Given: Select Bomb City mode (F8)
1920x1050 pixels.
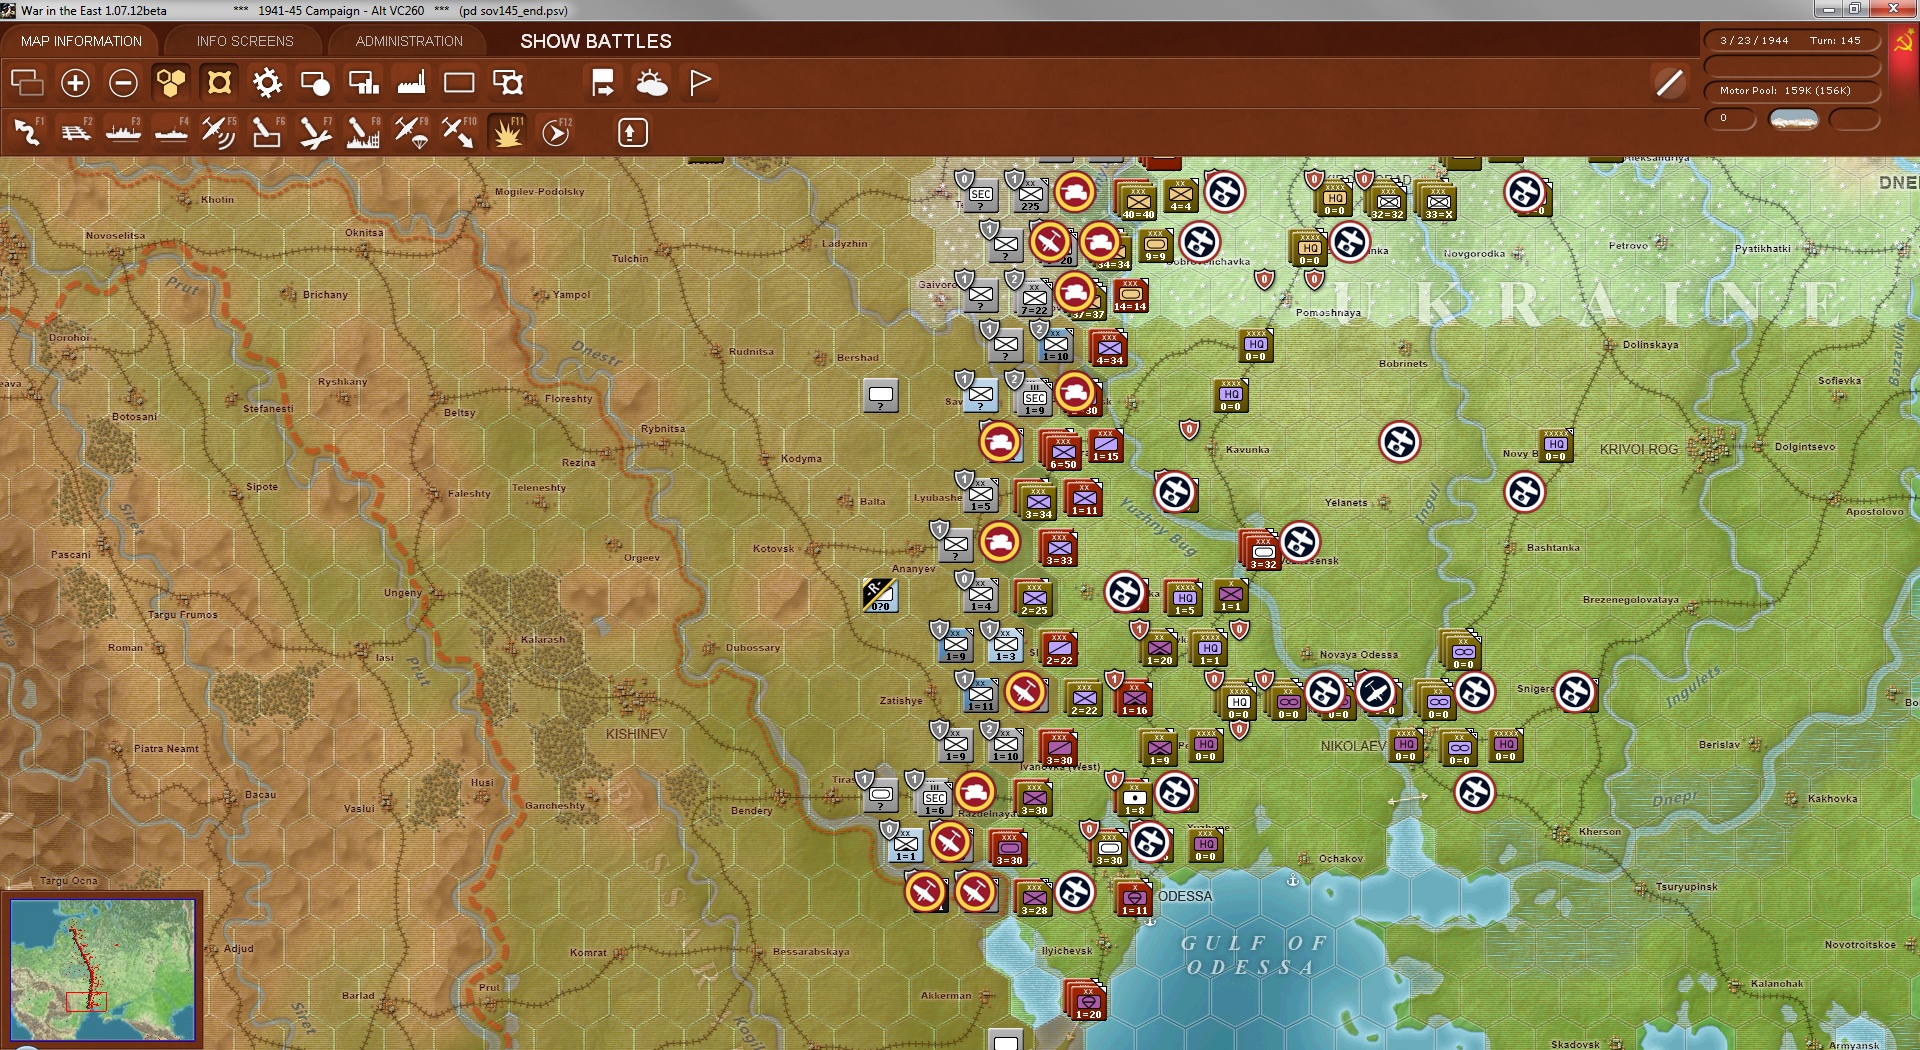Looking at the screenshot, I should click(363, 132).
